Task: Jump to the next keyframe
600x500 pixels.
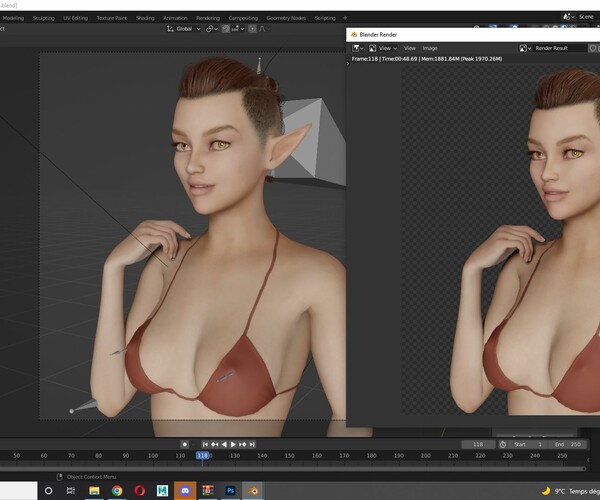Action: pyautogui.click(x=243, y=445)
